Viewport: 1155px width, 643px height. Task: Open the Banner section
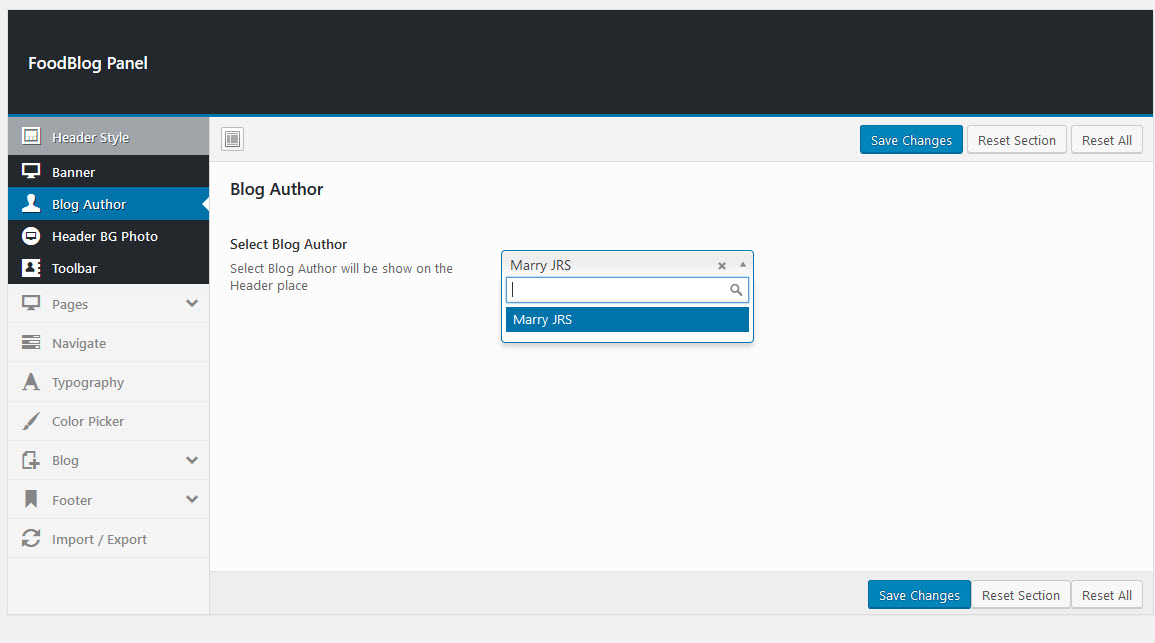(x=108, y=172)
